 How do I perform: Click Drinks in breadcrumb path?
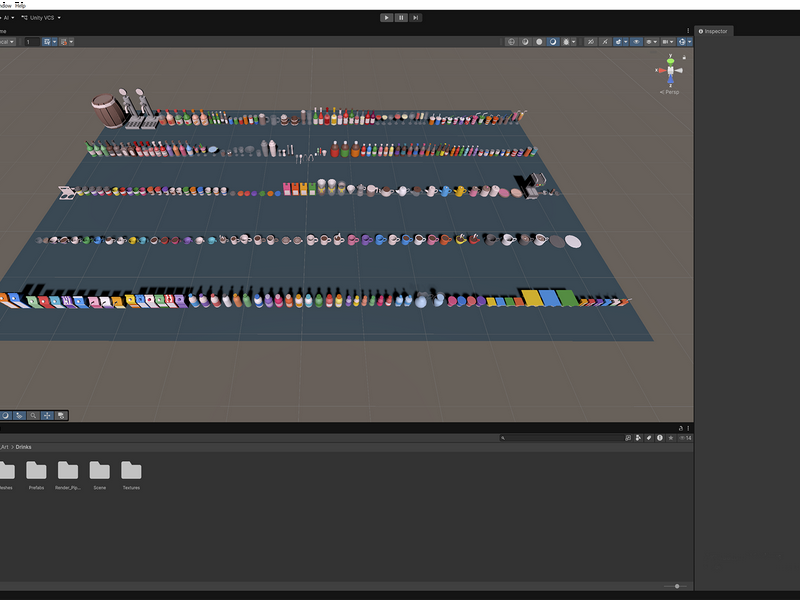coord(23,447)
